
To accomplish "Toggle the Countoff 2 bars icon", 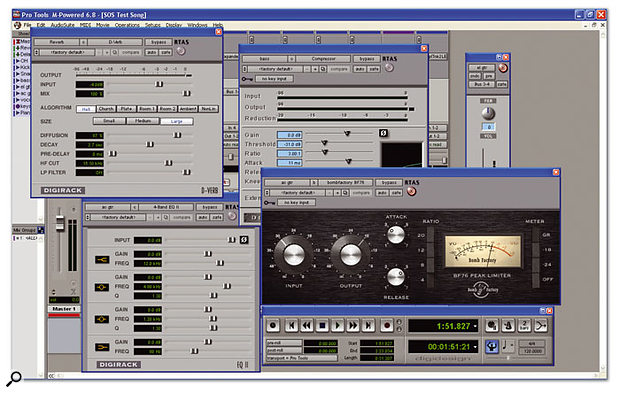I will click(524, 325).
